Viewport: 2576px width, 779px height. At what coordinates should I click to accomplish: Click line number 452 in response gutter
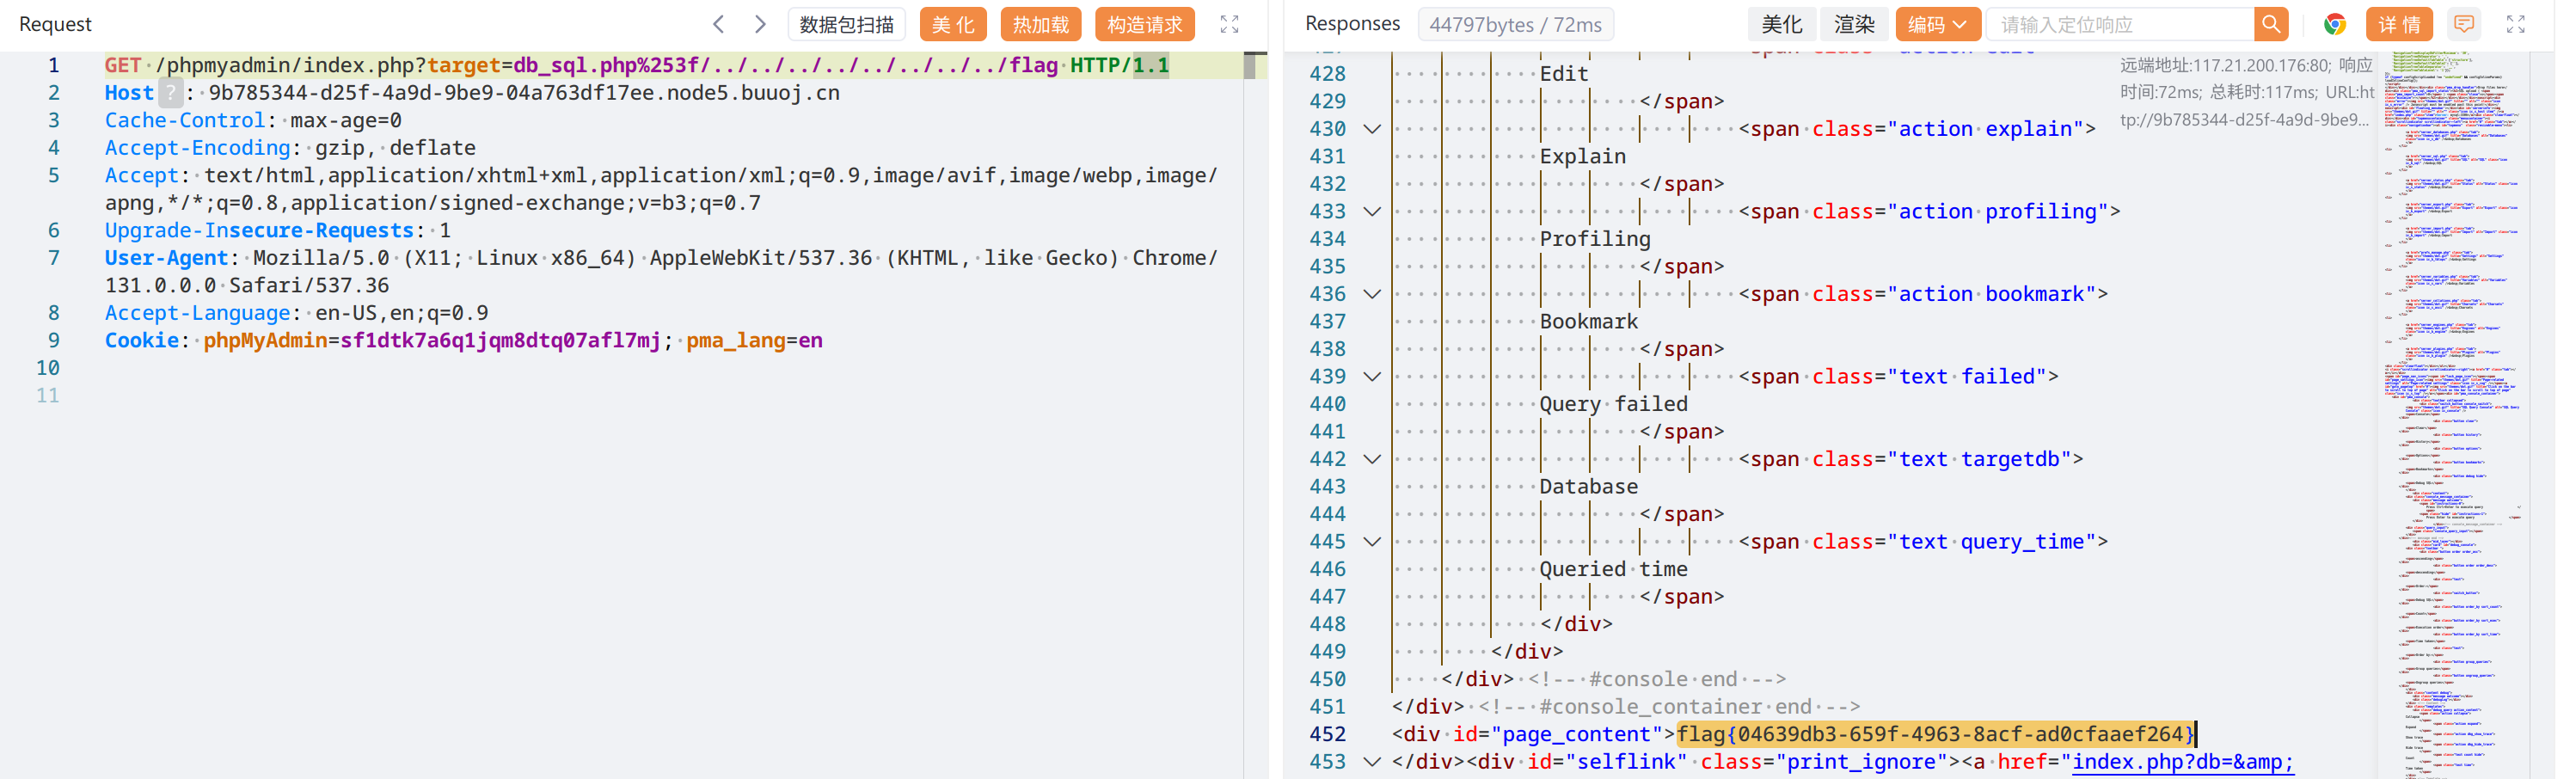1327,734
